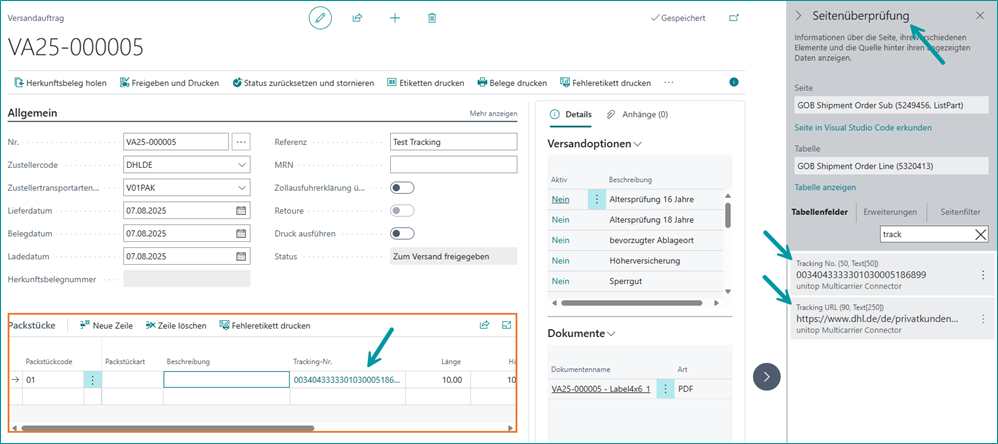Click Beschreibung cell in Packstücke row 01
Viewport: 998px width, 444px height.
pos(227,380)
